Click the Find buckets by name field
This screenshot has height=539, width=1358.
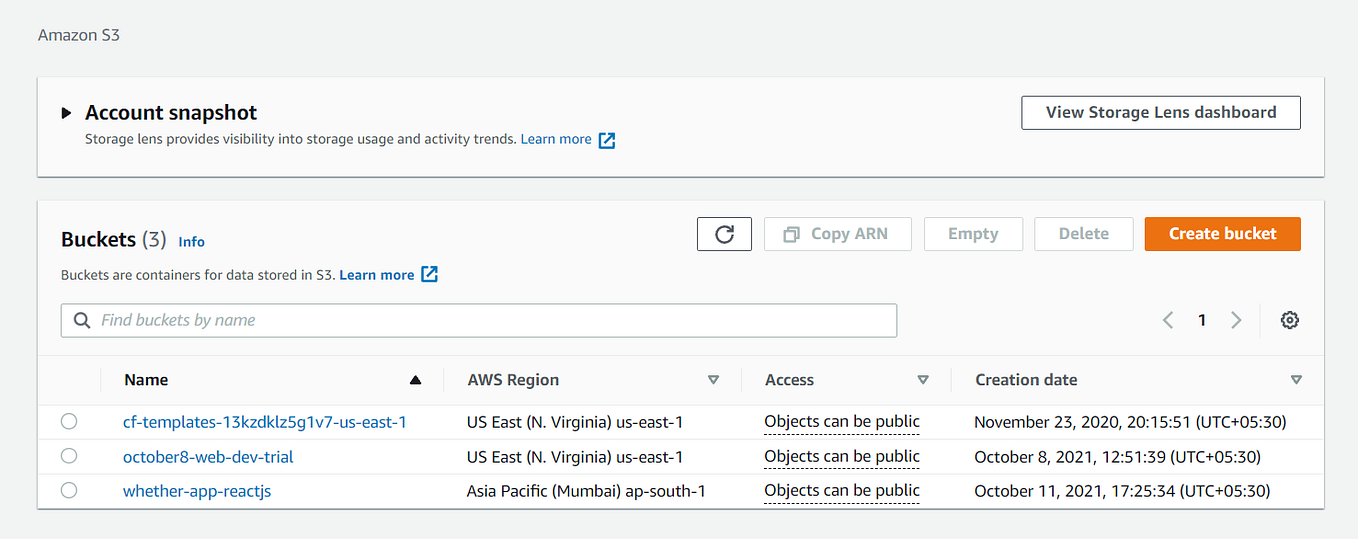pos(478,320)
